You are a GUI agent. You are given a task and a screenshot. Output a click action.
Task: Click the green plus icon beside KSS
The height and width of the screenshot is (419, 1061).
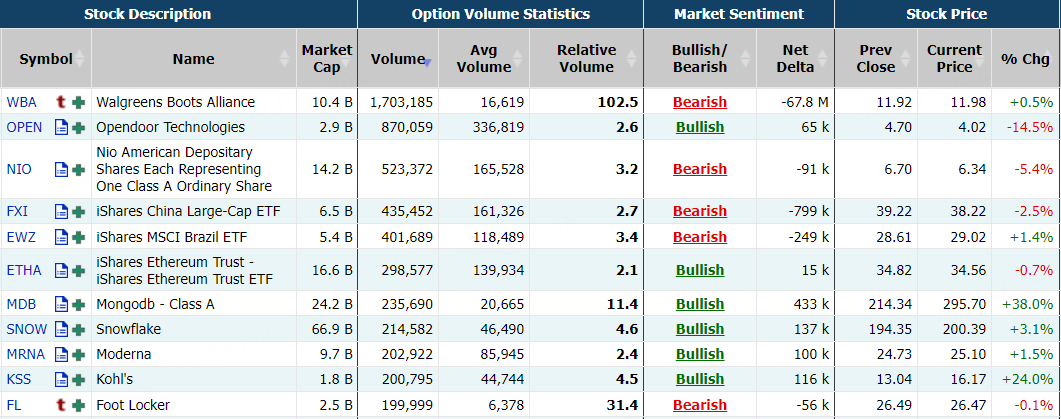coord(78,379)
